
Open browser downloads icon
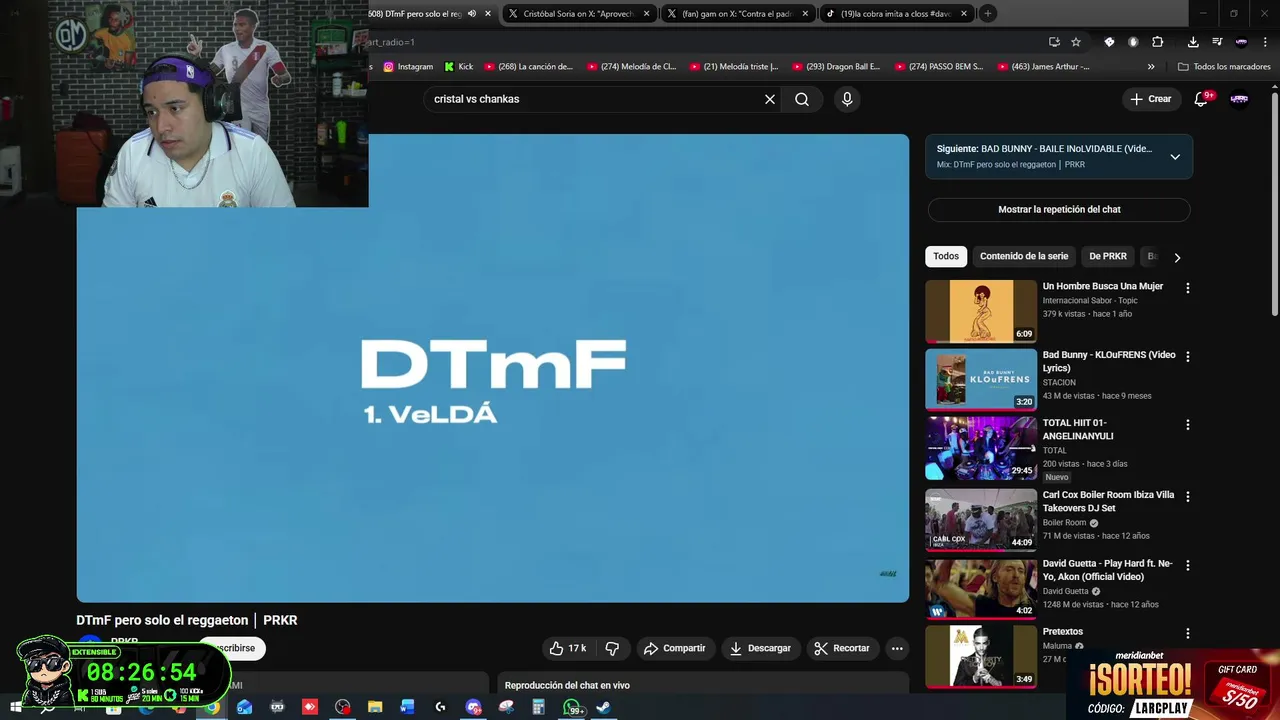tap(1193, 42)
